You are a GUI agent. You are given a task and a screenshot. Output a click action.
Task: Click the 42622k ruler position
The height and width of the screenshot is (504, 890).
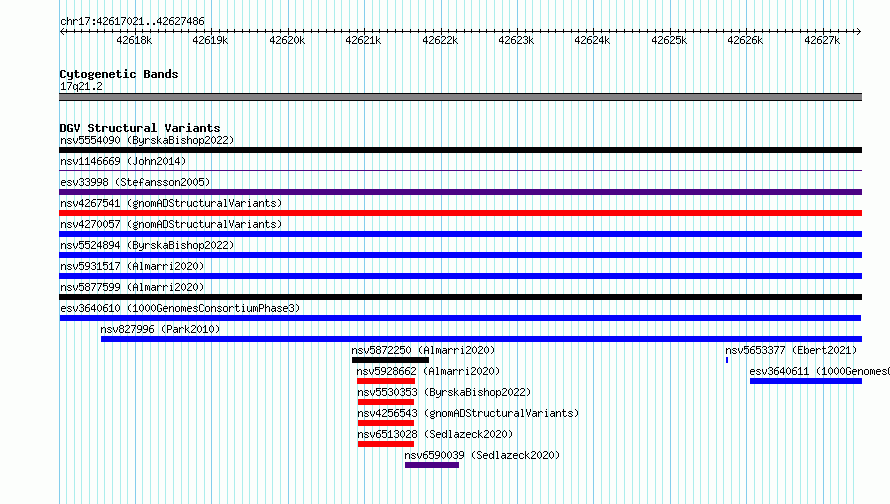tap(440, 40)
